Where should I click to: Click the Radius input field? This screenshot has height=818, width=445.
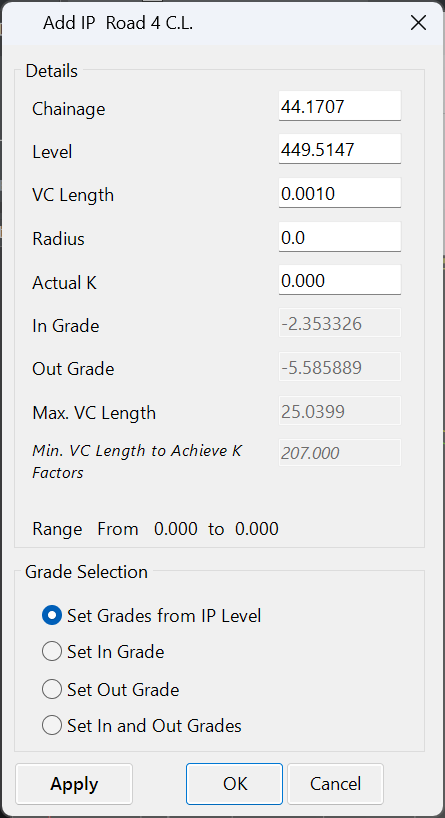coord(340,237)
